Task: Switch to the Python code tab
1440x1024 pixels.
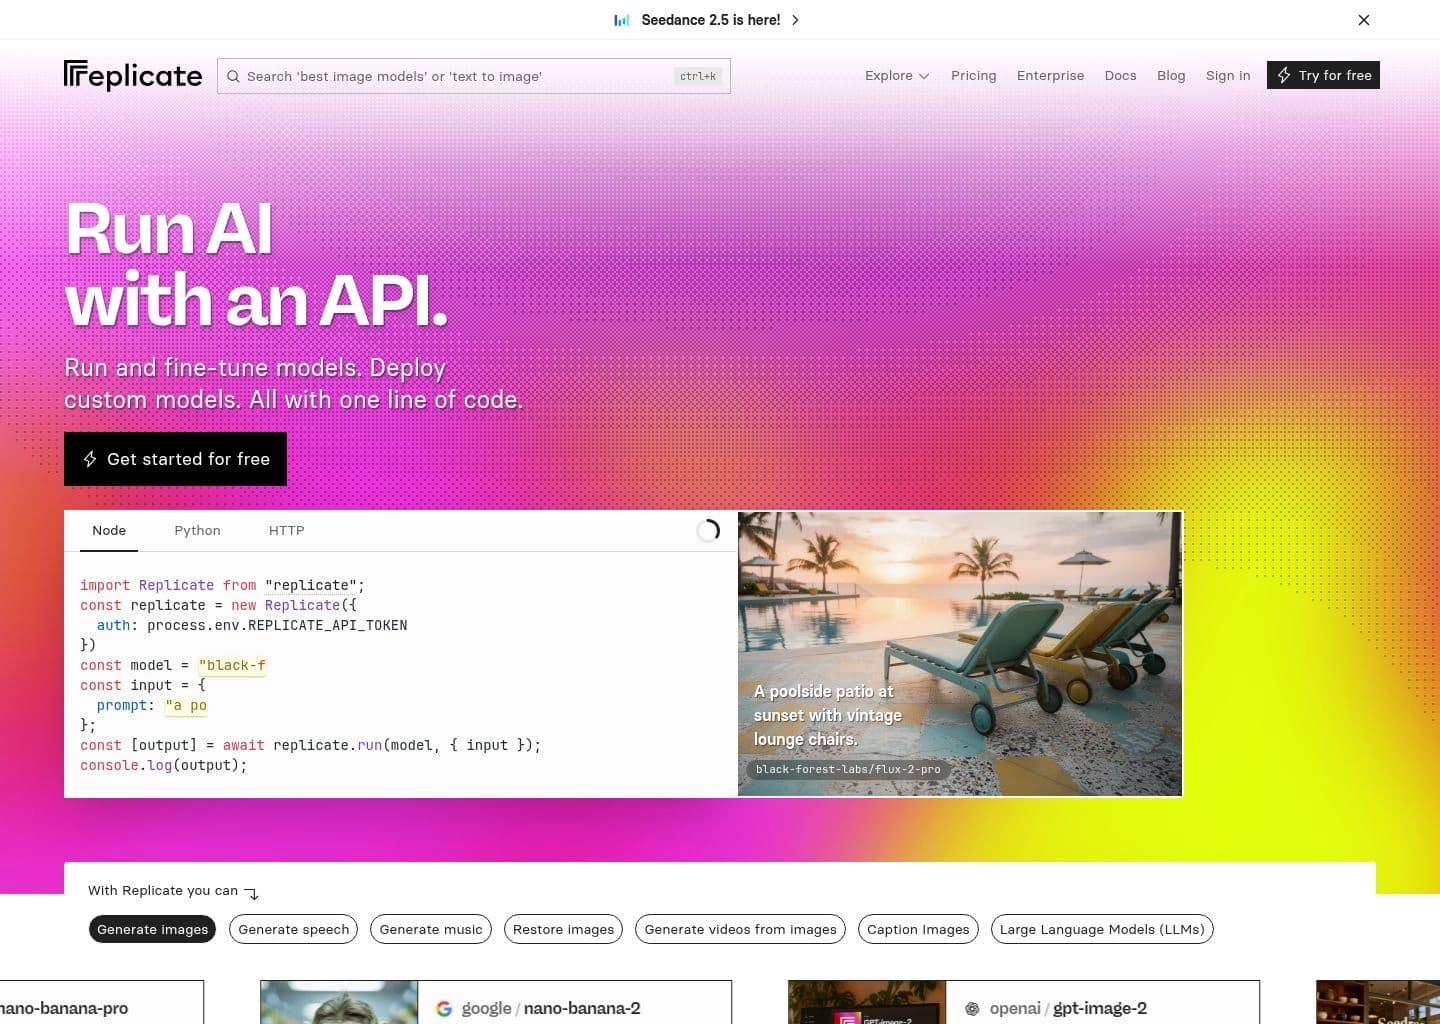Action: click(x=197, y=531)
